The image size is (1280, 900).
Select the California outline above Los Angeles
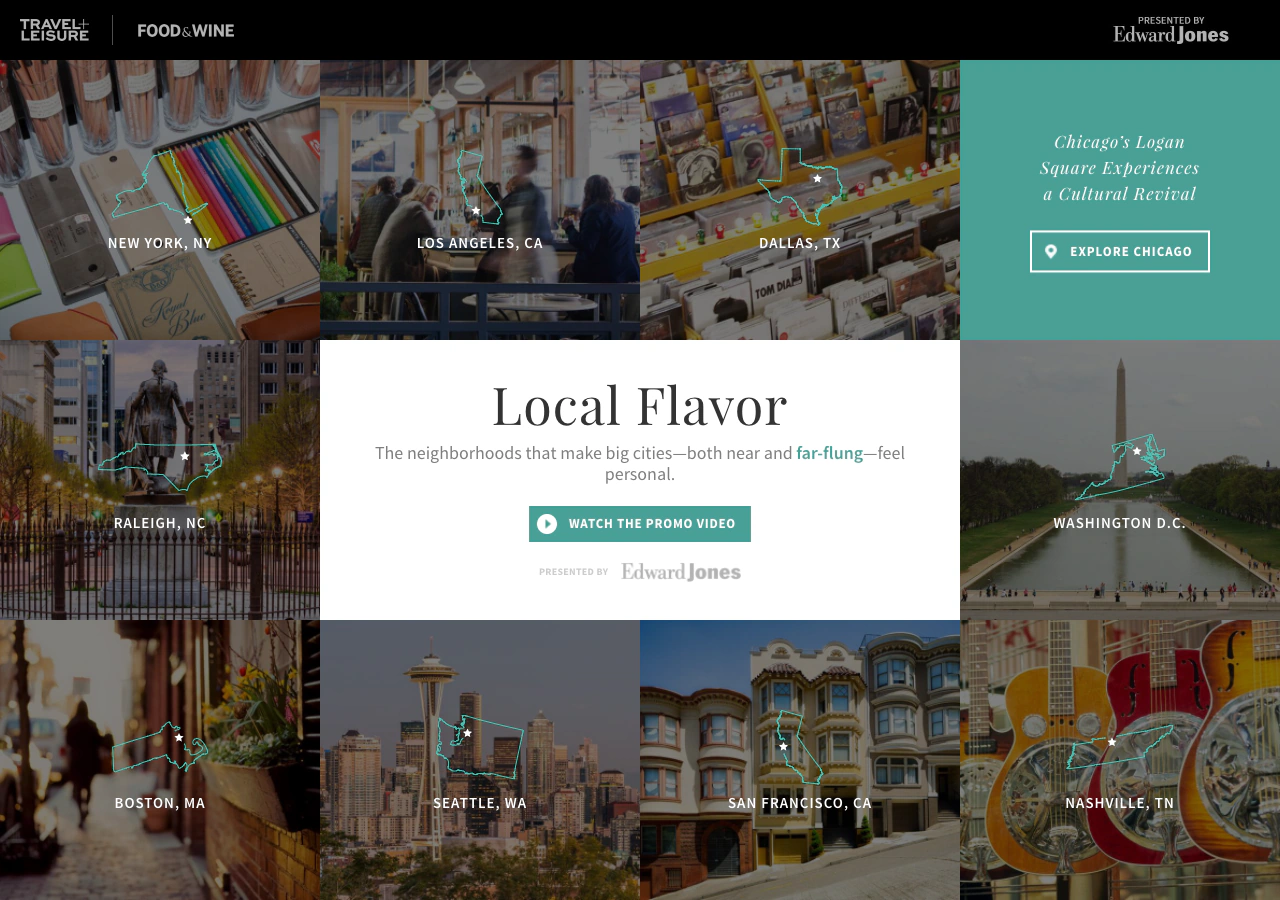coord(479,186)
